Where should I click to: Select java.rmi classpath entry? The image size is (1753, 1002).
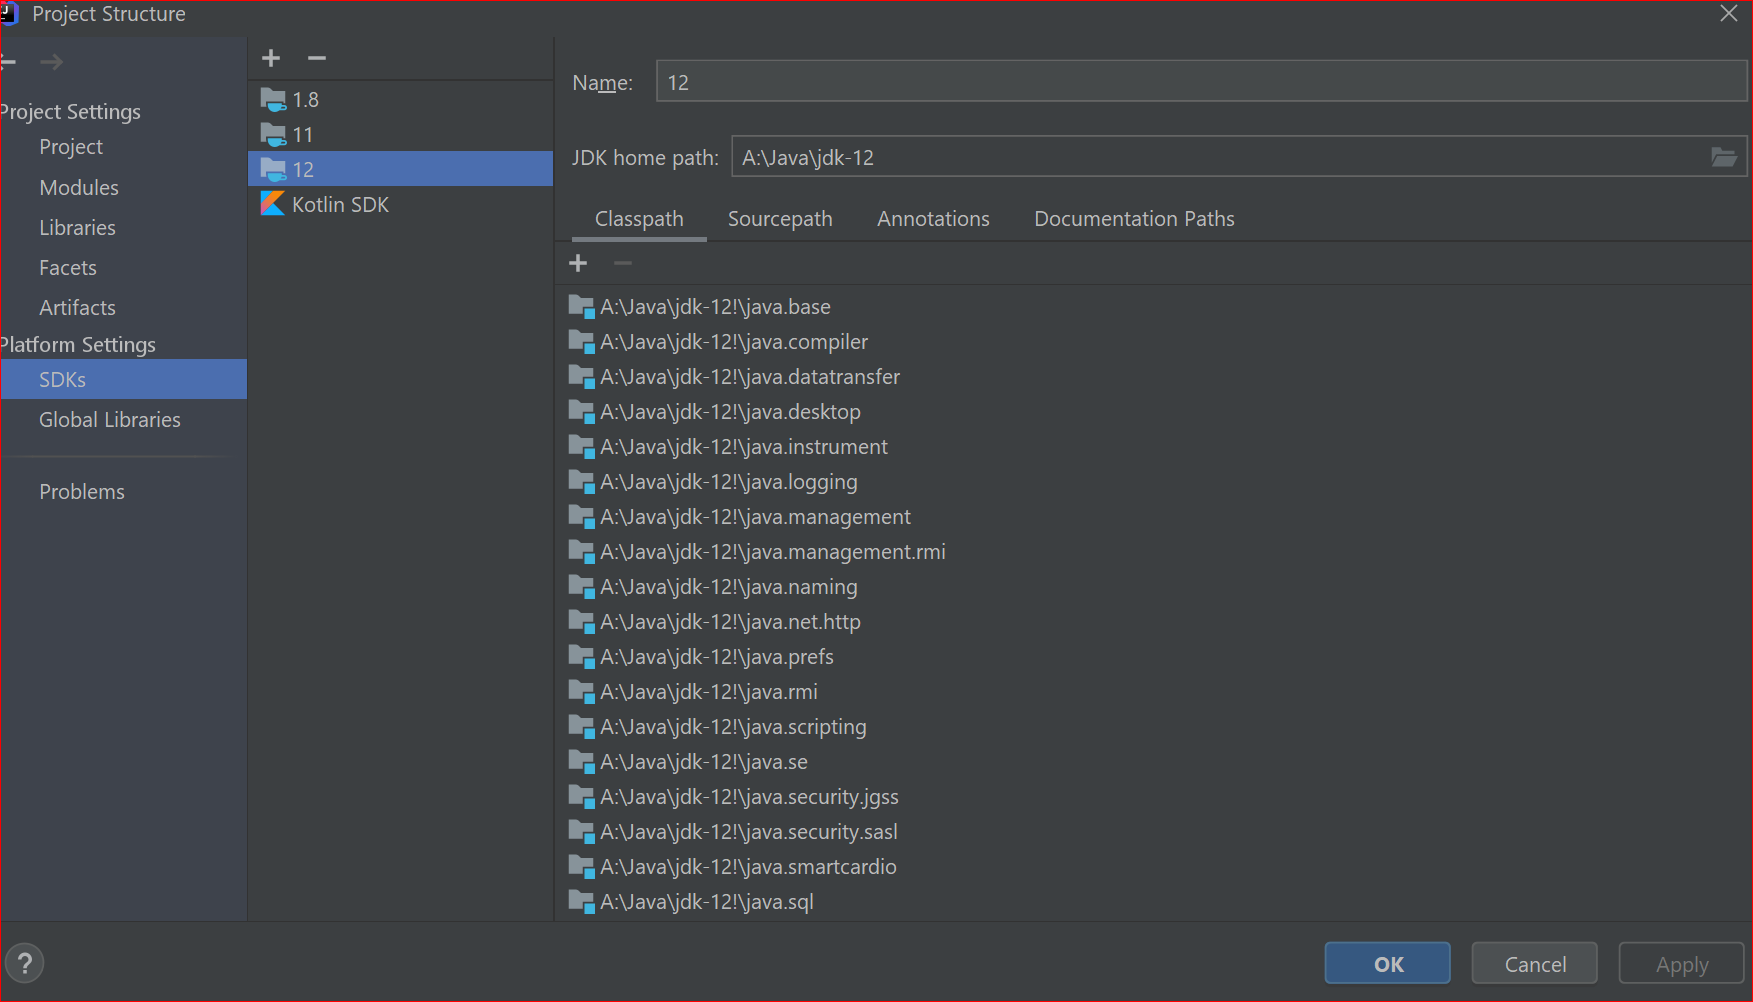tap(693, 692)
